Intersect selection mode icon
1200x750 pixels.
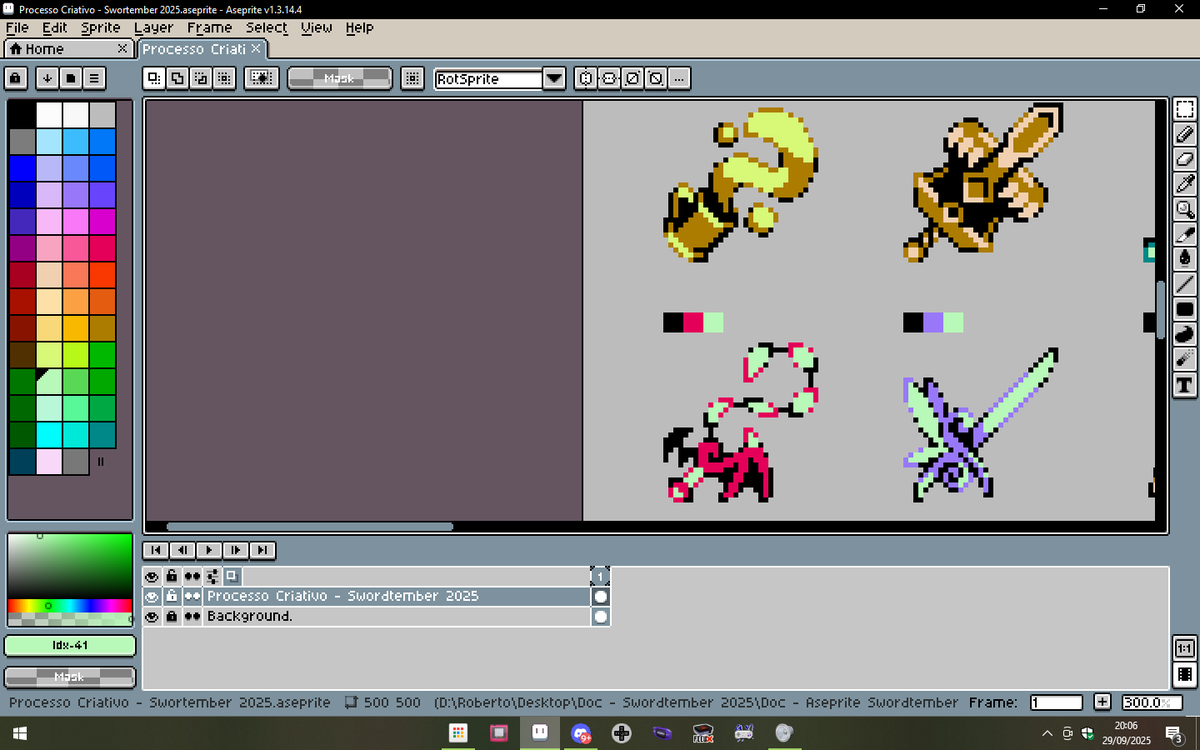[224, 78]
